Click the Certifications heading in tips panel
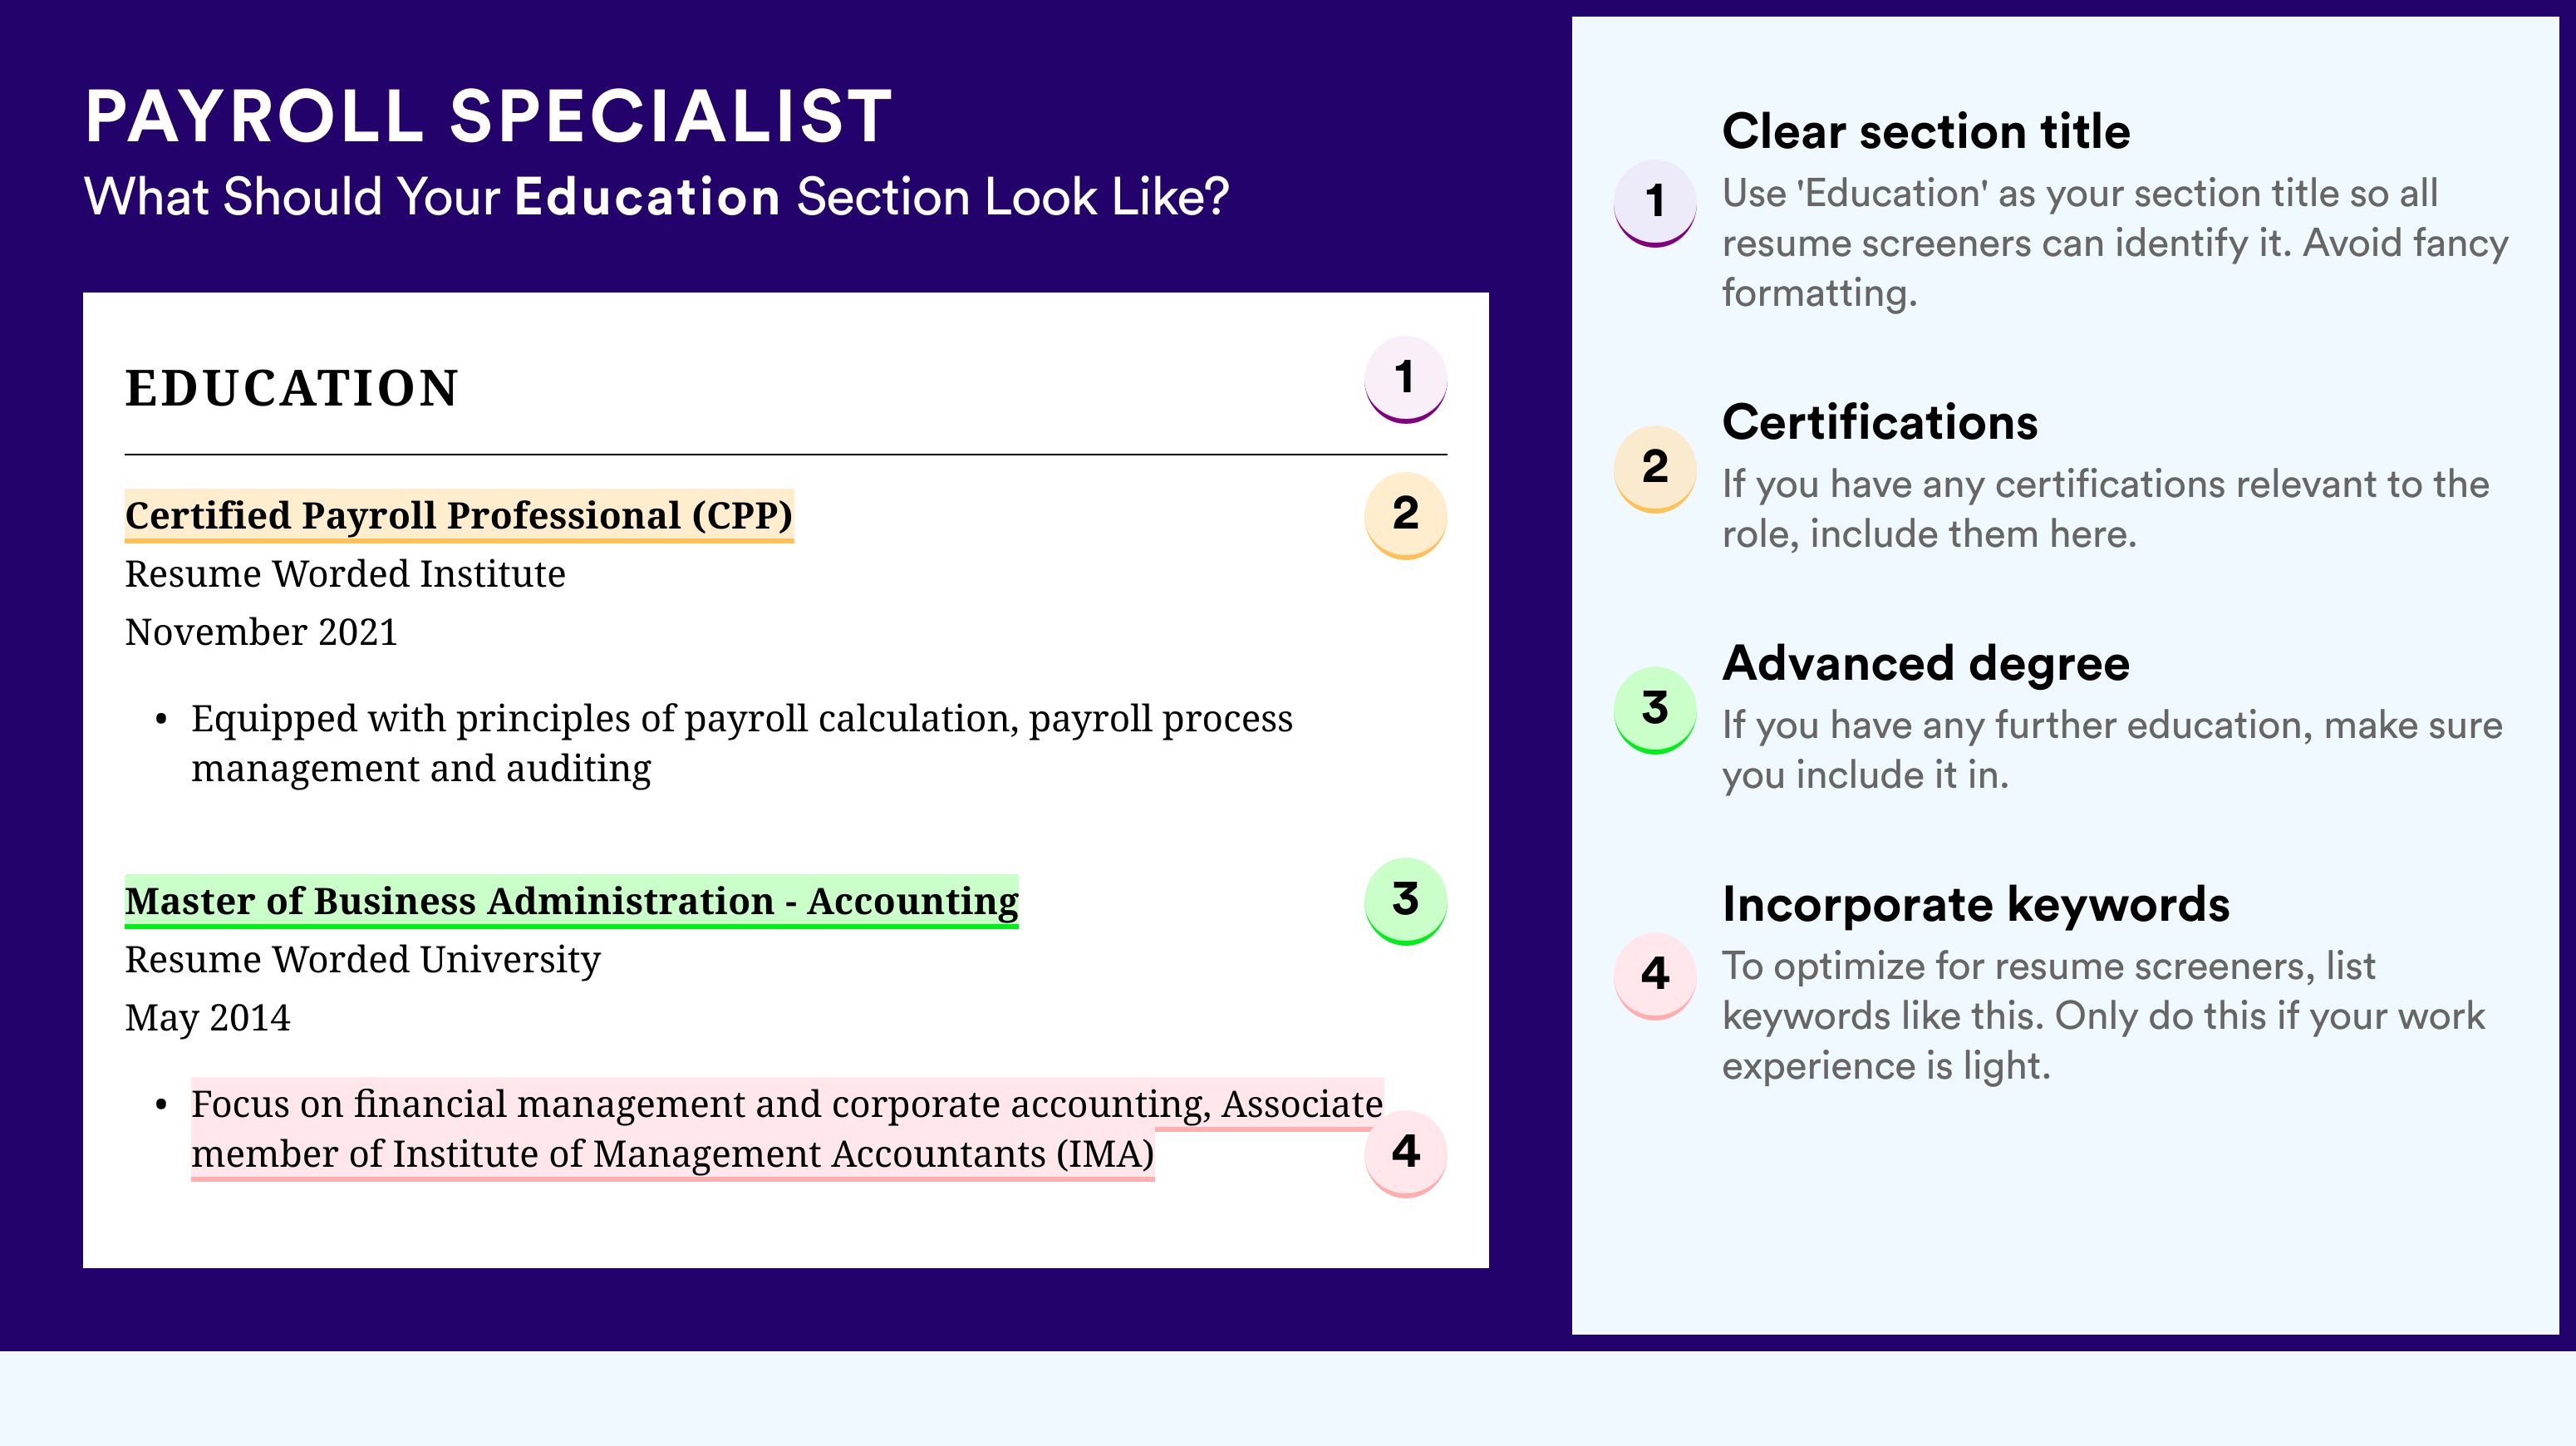The width and height of the screenshot is (2576, 1446). tap(1880, 422)
